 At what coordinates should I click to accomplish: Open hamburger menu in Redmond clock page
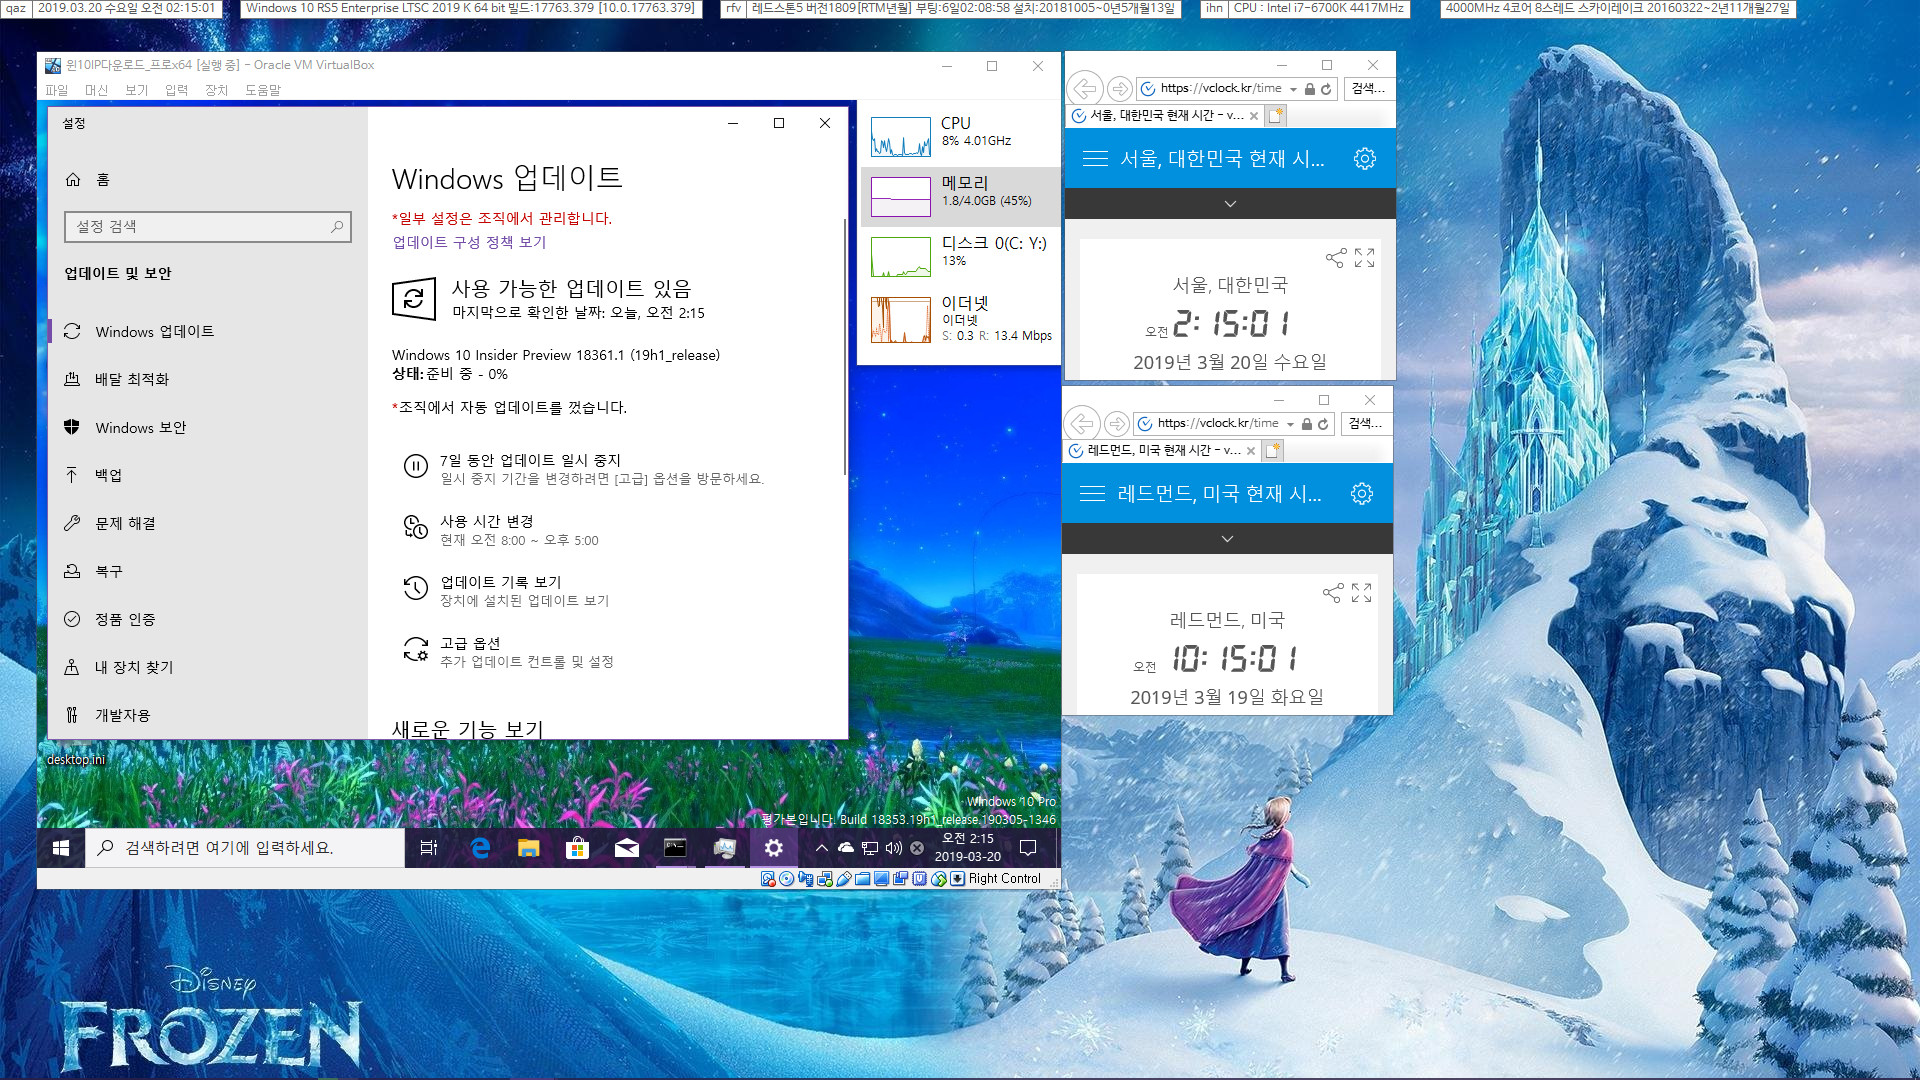tap(1092, 493)
